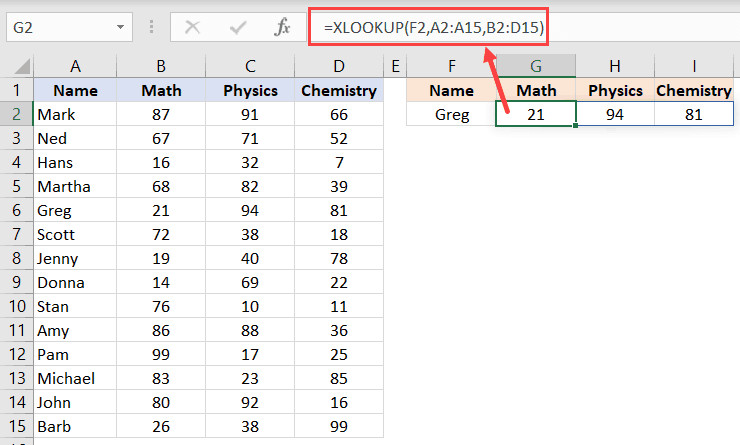Select cell A6 with name Greg
This screenshot has height=445, width=740.
coord(75,210)
